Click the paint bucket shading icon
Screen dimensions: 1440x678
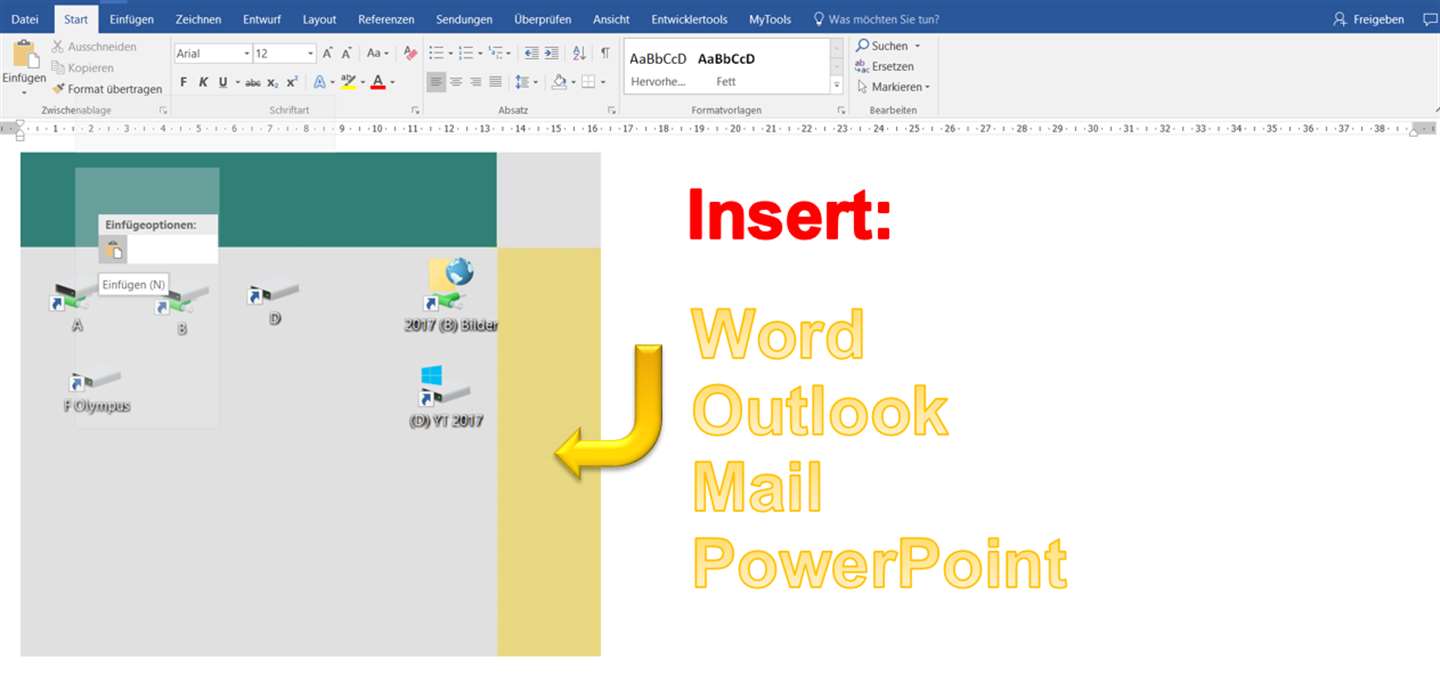[559, 82]
